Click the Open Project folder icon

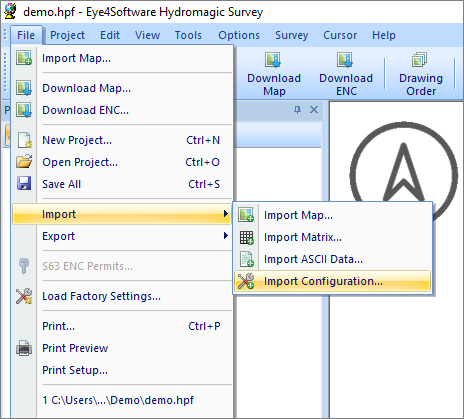(x=24, y=162)
